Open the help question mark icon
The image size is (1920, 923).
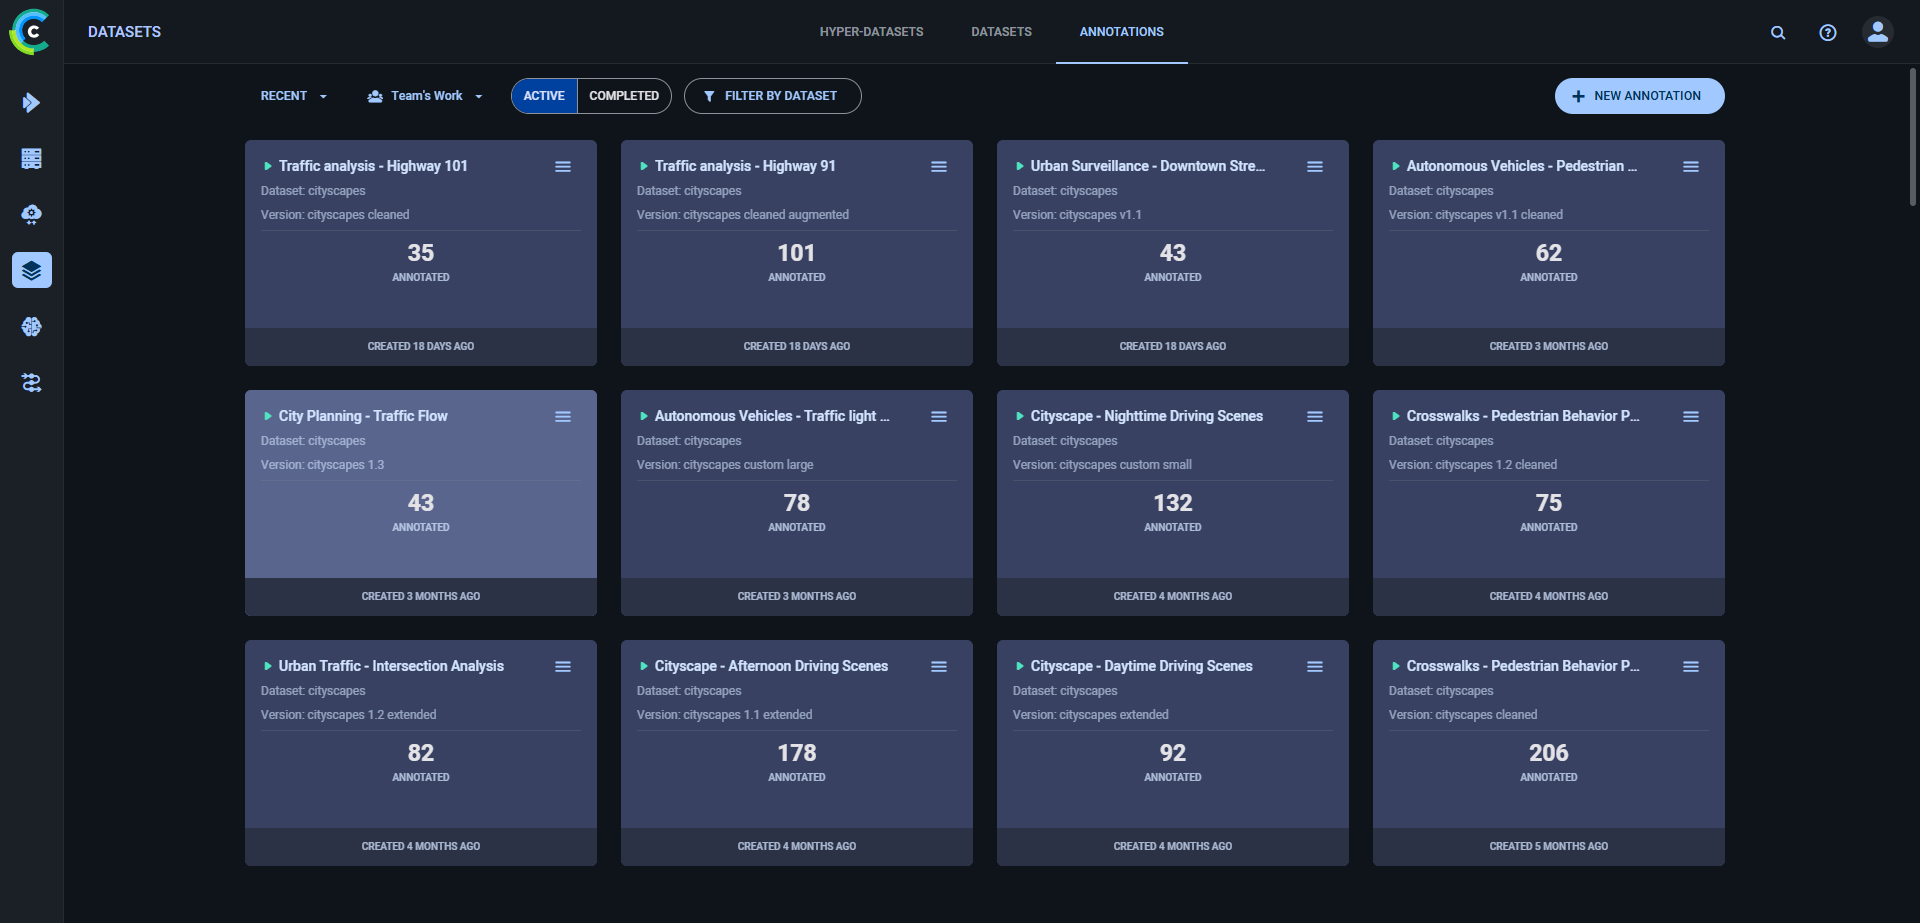click(1828, 33)
